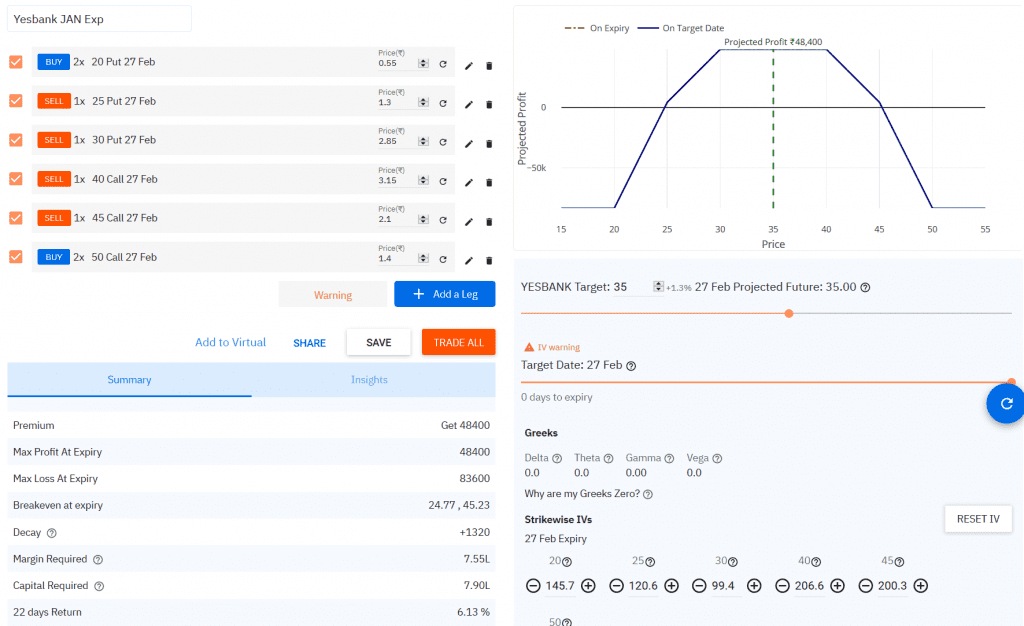Increase IV for strike 25
Image resolution: width=1024 pixels, height=626 pixels.
point(671,586)
